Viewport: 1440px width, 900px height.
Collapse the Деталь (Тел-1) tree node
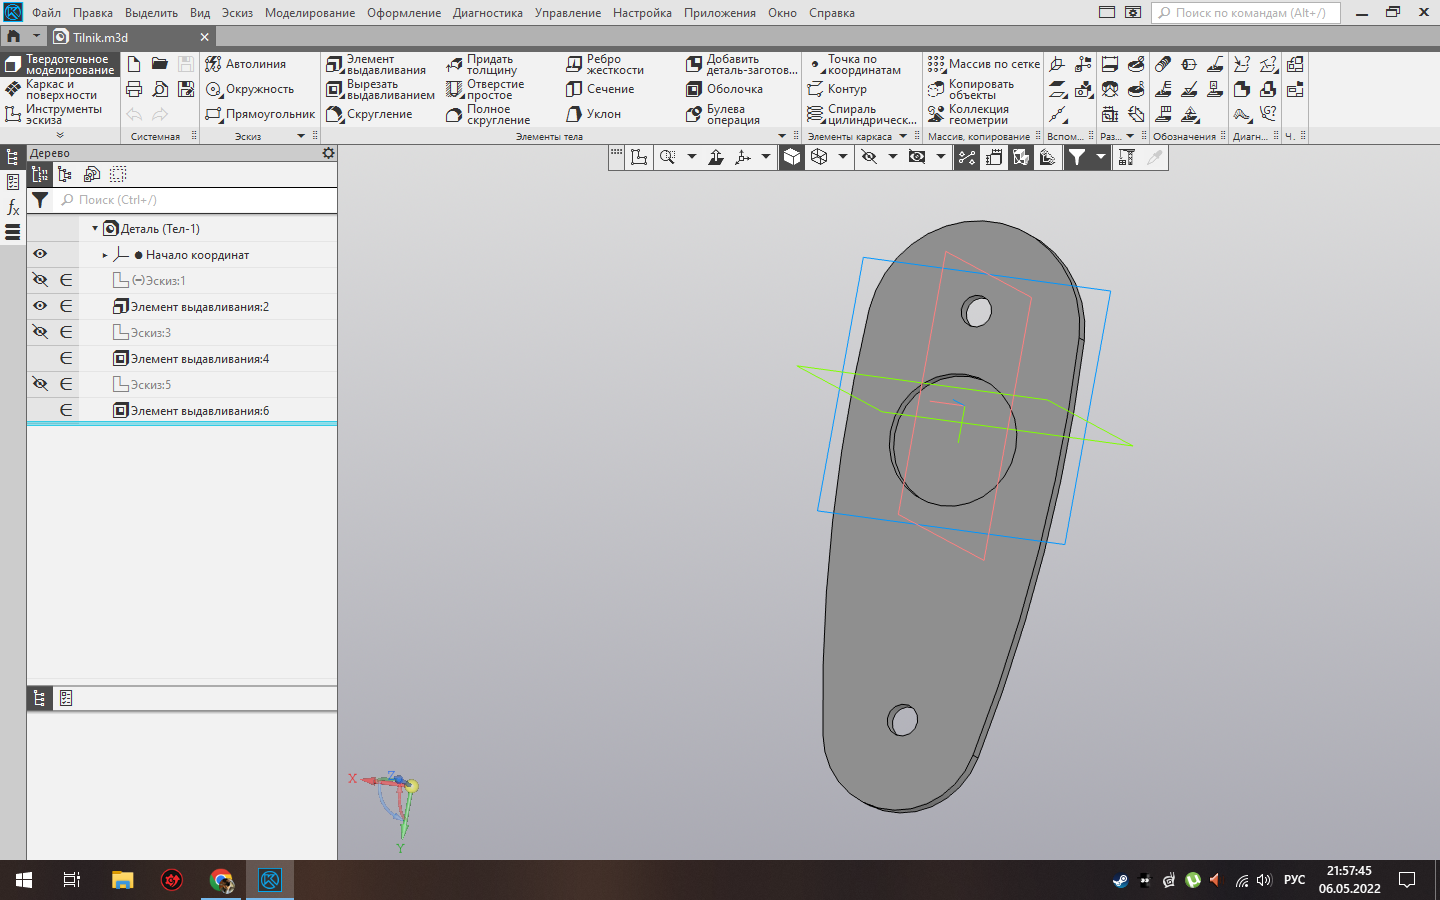coord(95,229)
